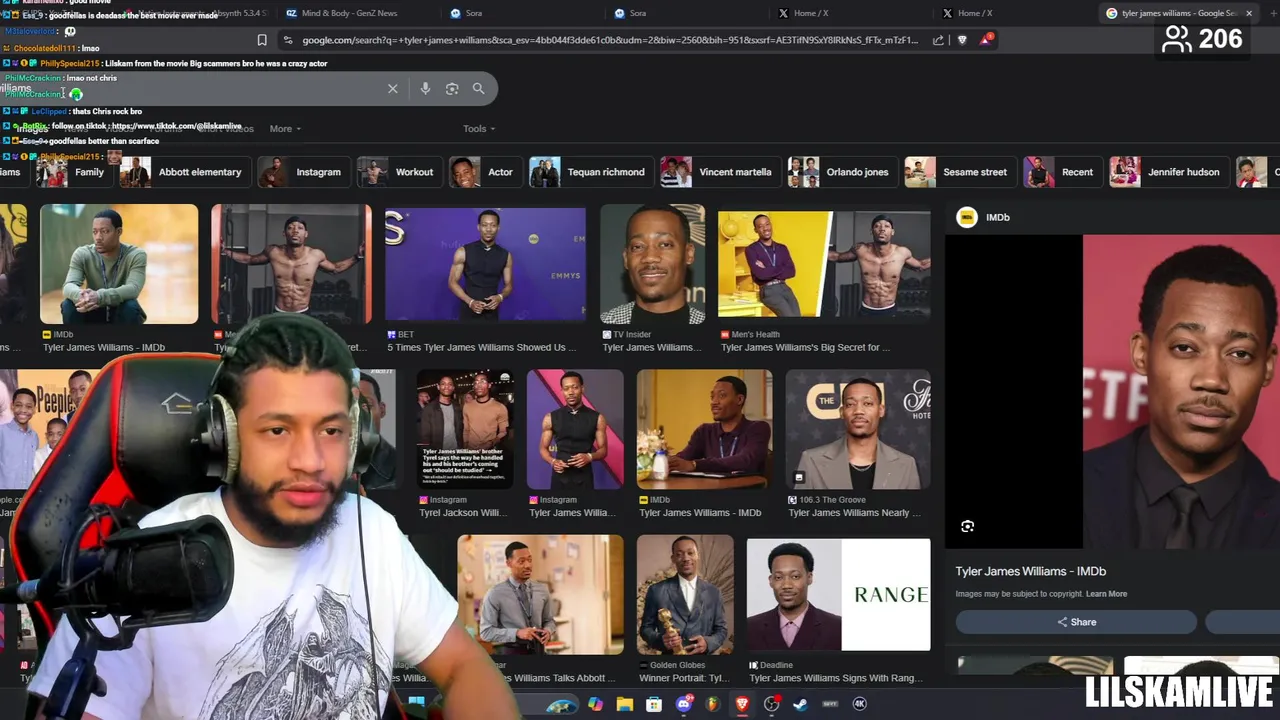Clear the Google search box with X

393,89
